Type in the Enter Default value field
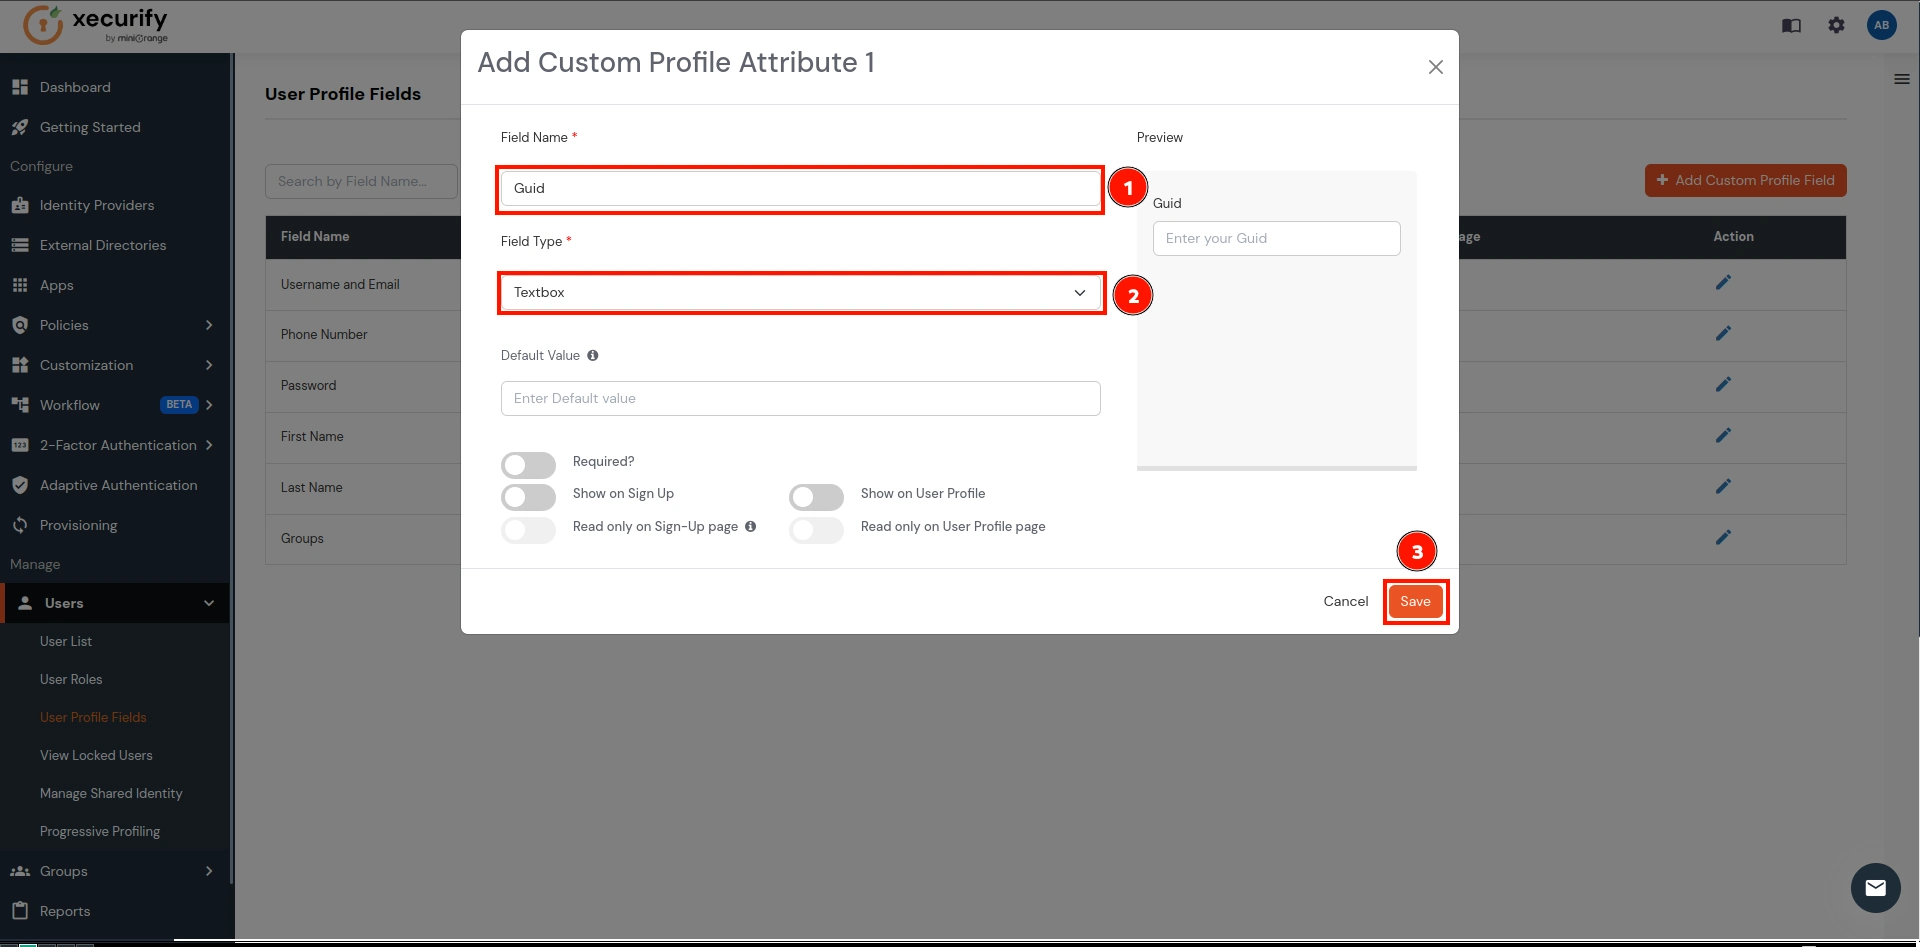Viewport: 1920px width, 947px height. pyautogui.click(x=800, y=398)
